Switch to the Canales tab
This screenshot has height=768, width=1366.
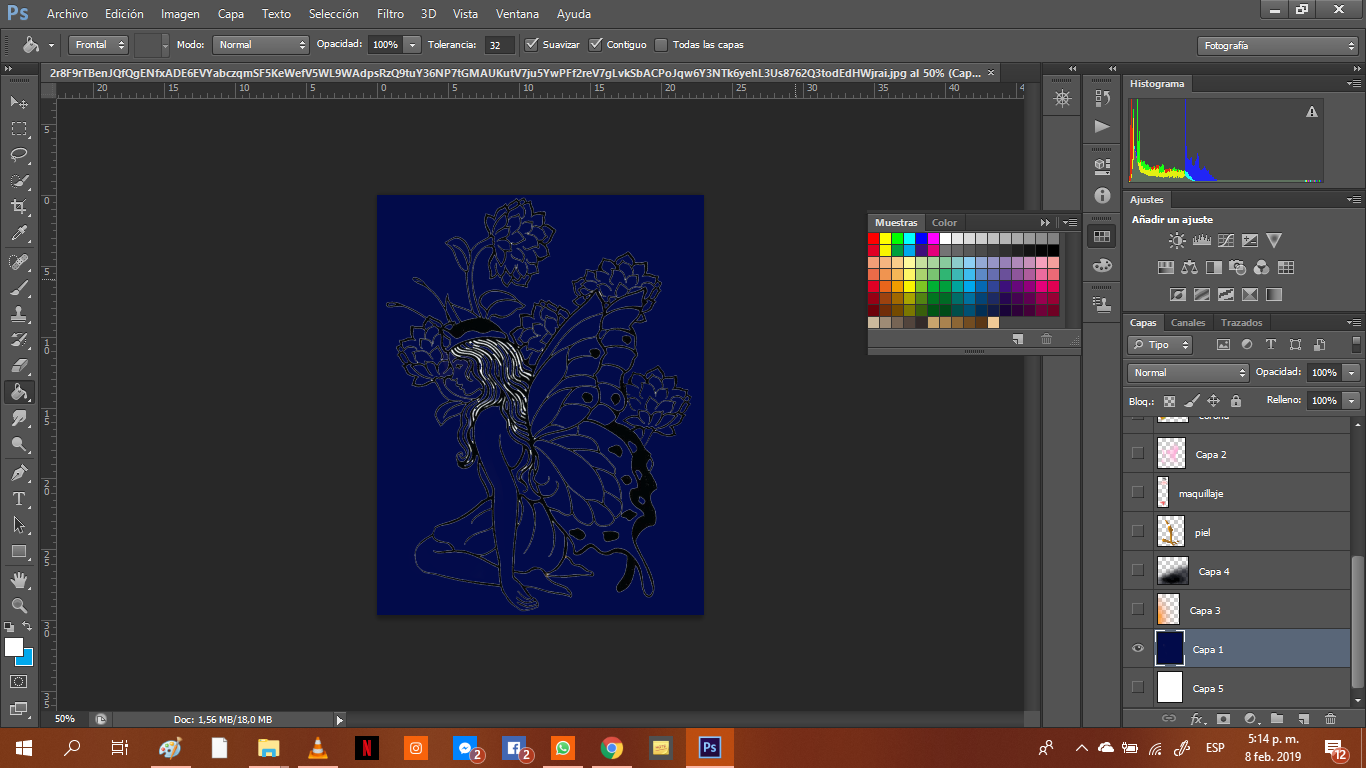(x=1188, y=323)
